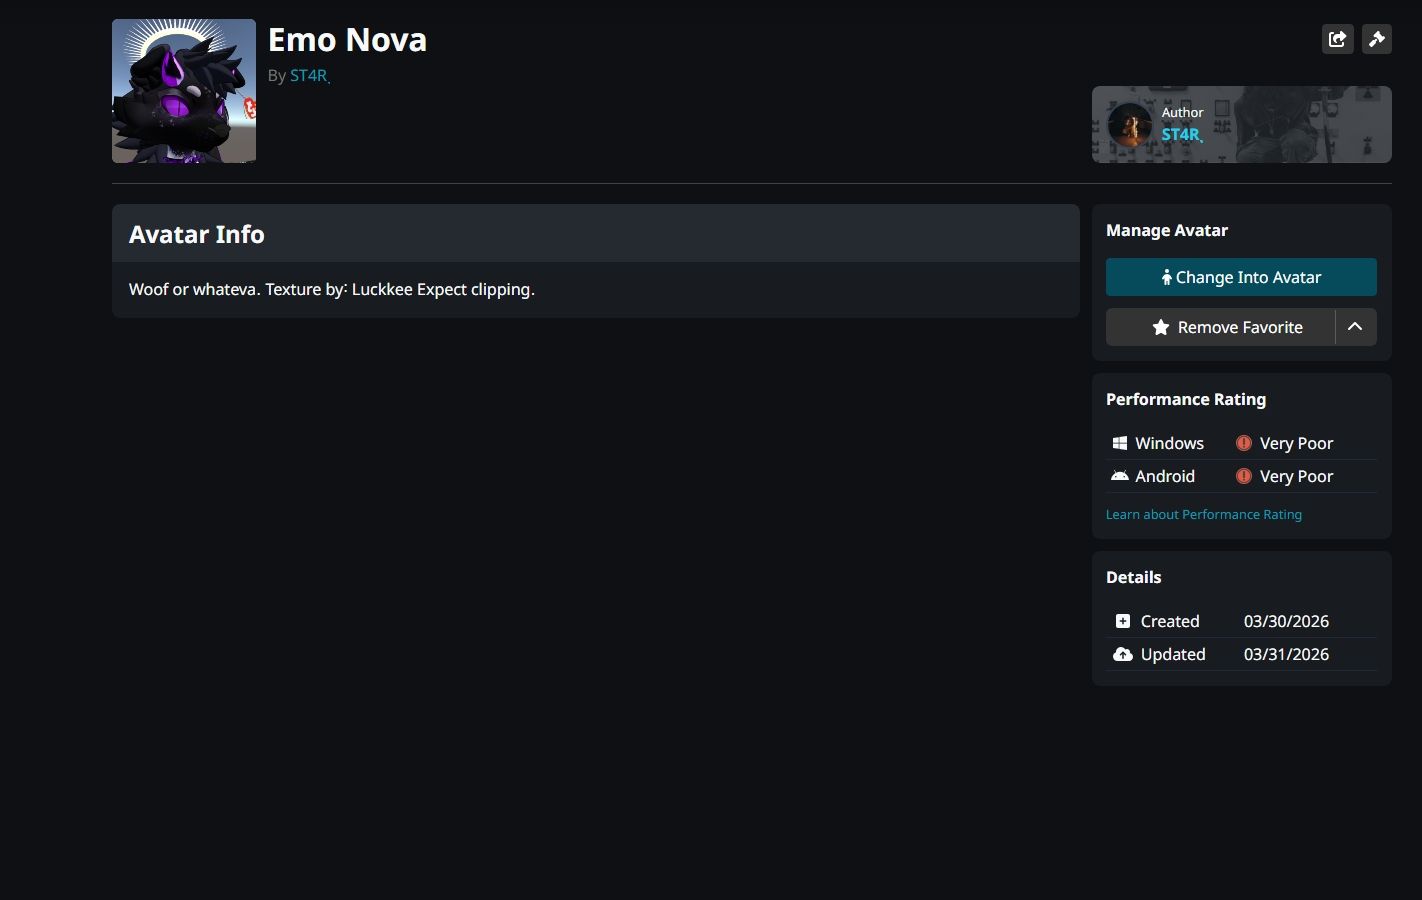Click the Android robot icon
This screenshot has height=900, width=1422.
click(1120, 476)
